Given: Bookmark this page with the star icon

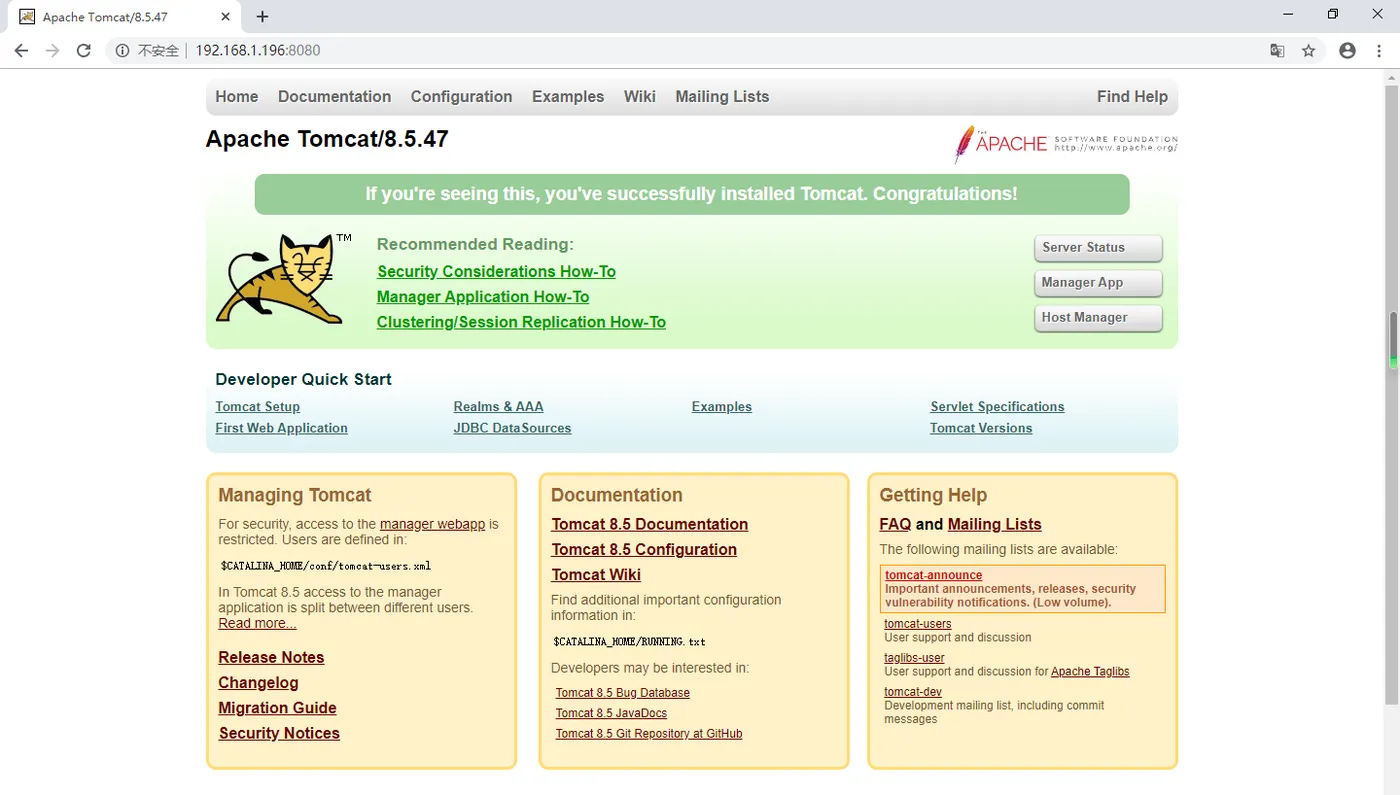Looking at the screenshot, I should (1308, 50).
